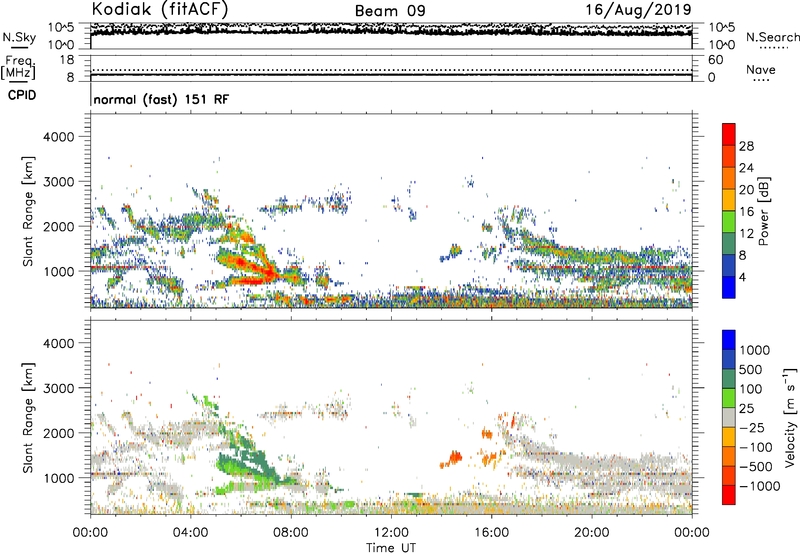Viewport: 800px width, 554px height.
Task: Click the "4000" tick on the velocity panel
Action: pos(58,343)
